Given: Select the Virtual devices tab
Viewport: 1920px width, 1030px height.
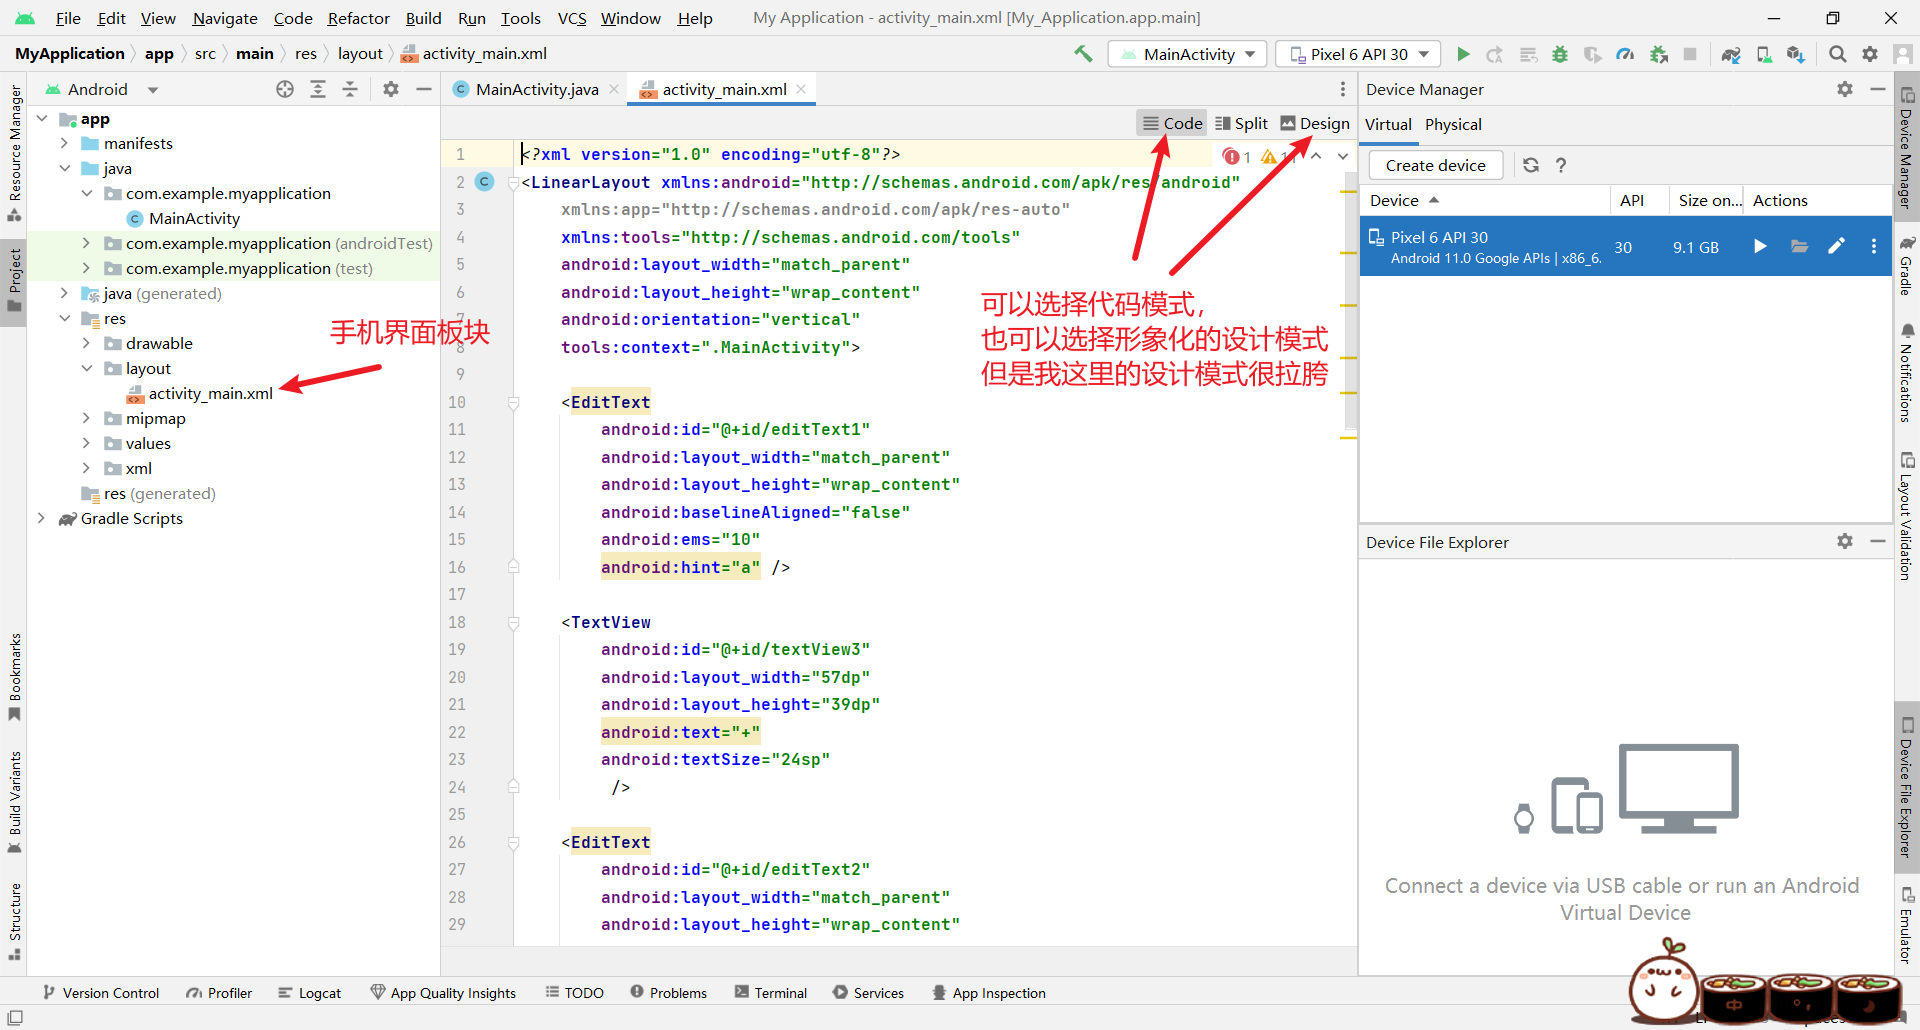Looking at the screenshot, I should (x=1388, y=124).
